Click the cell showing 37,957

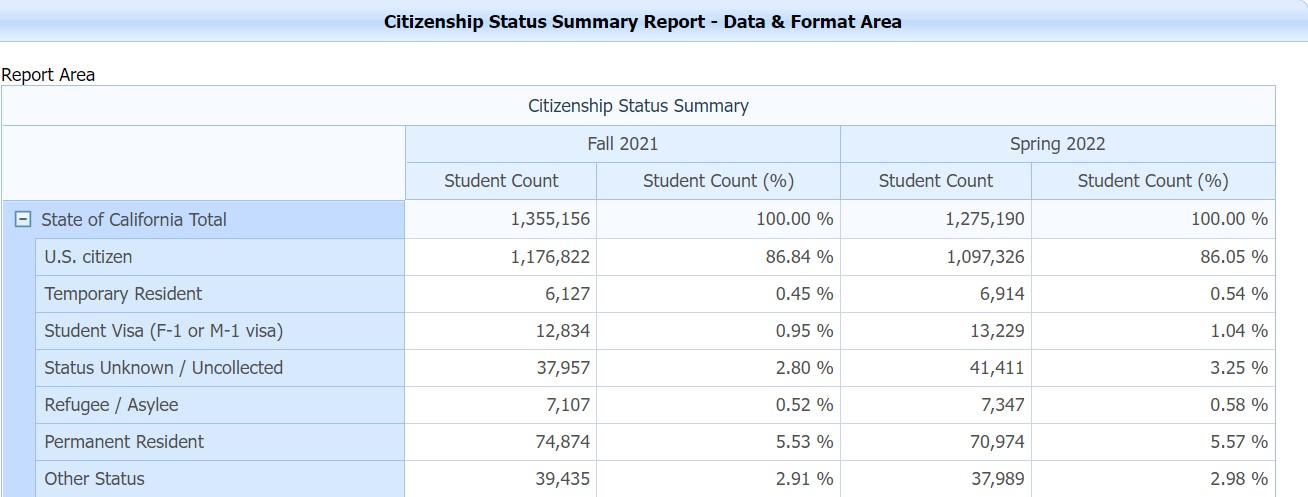tap(501, 368)
